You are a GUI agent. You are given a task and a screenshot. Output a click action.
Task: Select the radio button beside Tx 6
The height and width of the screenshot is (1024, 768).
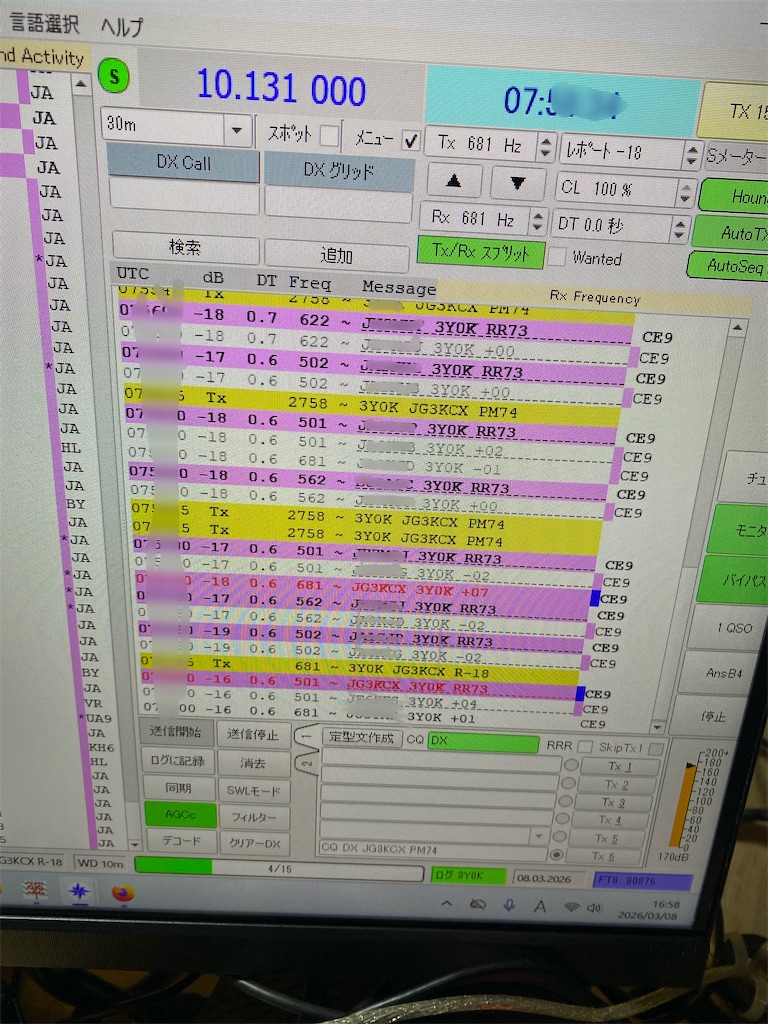[556, 854]
